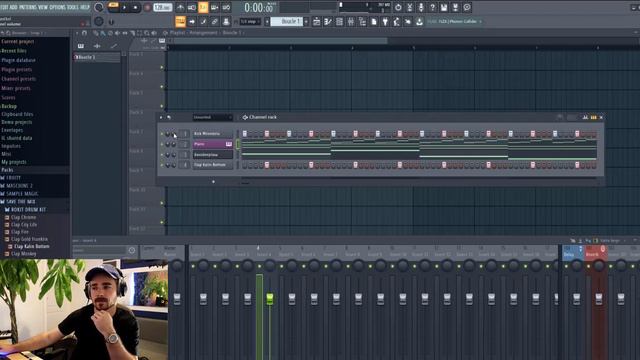The width and height of the screenshot is (640, 360).
Task: Mute the Clap Kalin Bottom channel LED
Action: click(162, 165)
